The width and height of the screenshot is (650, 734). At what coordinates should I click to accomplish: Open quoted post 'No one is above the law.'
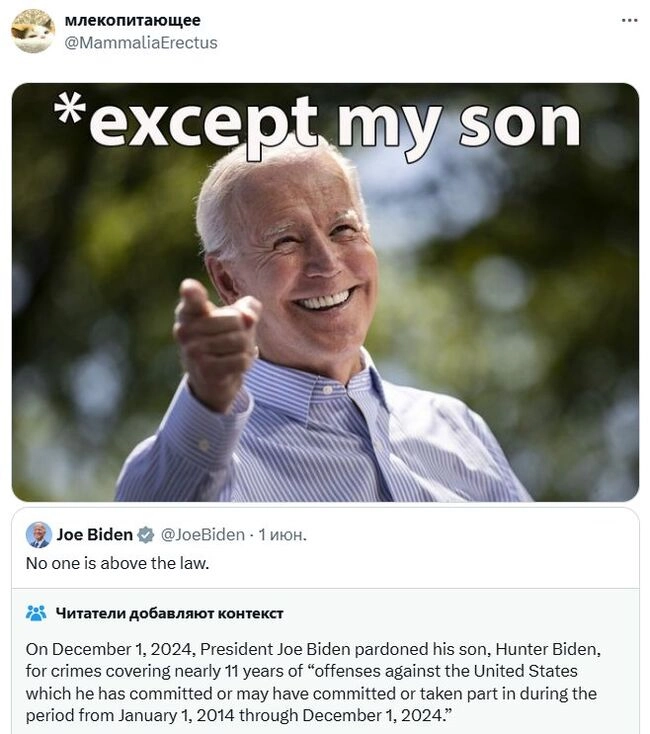tap(117, 563)
